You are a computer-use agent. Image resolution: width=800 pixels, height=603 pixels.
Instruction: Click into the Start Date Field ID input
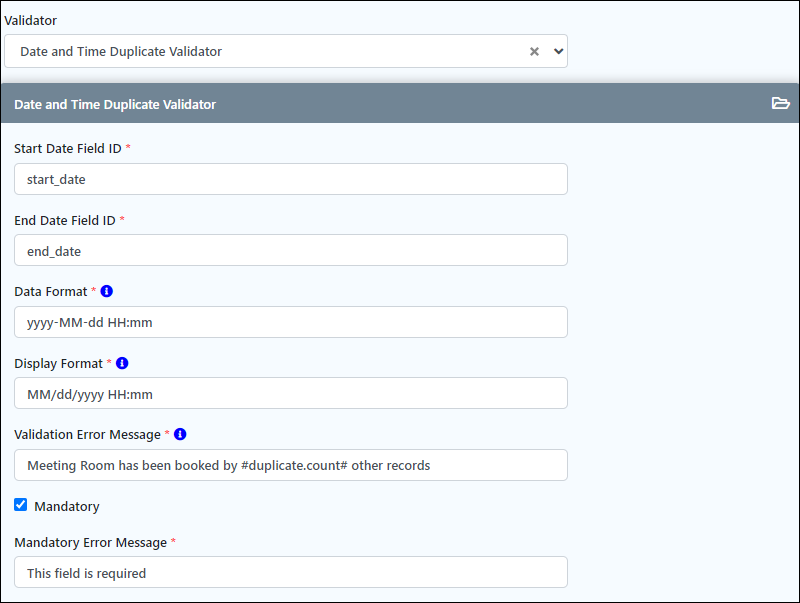(x=291, y=179)
